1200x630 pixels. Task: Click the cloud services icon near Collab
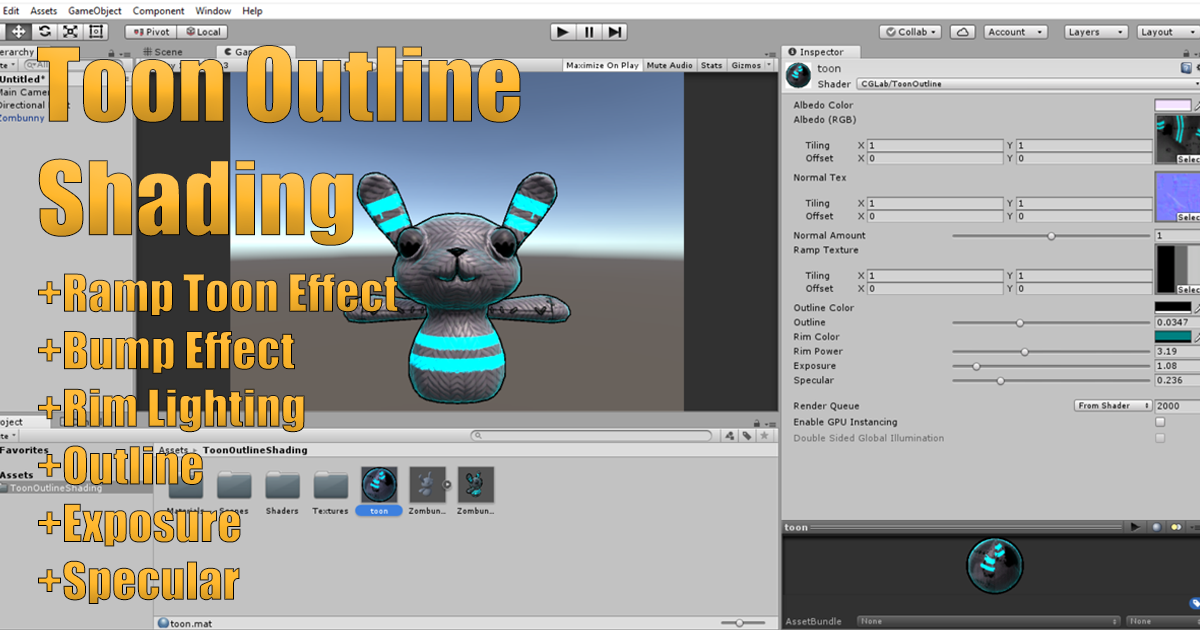point(961,31)
